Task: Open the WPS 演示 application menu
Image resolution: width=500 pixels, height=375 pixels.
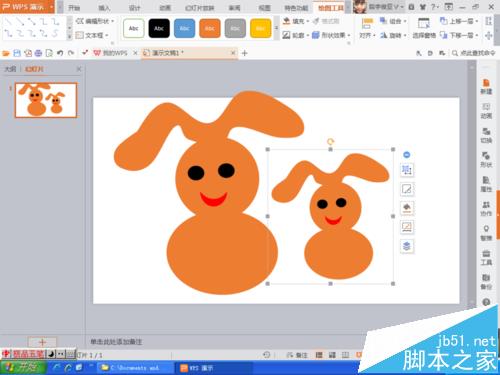Action: click(27, 7)
